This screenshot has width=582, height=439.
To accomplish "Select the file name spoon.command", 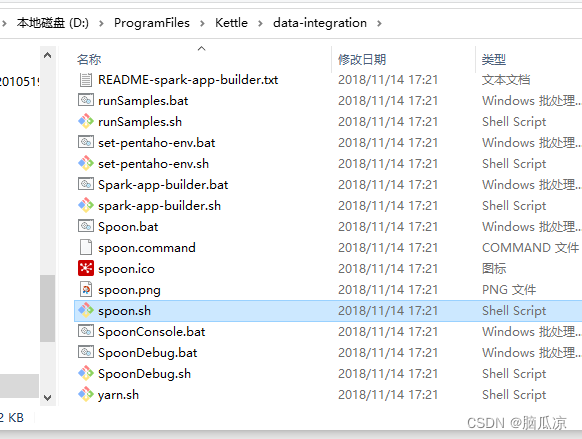I will tap(147, 248).
